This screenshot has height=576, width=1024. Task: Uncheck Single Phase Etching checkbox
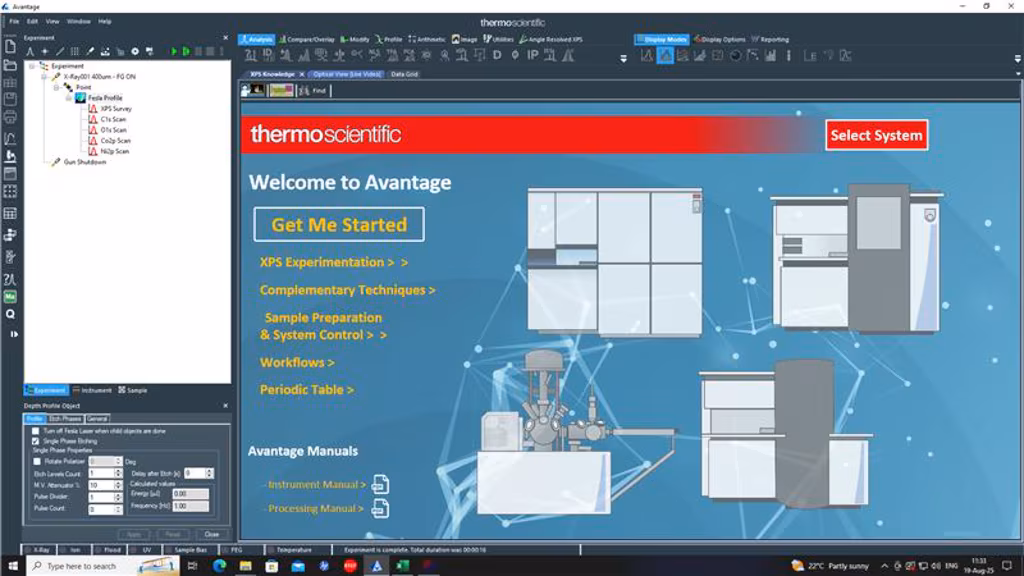36,440
